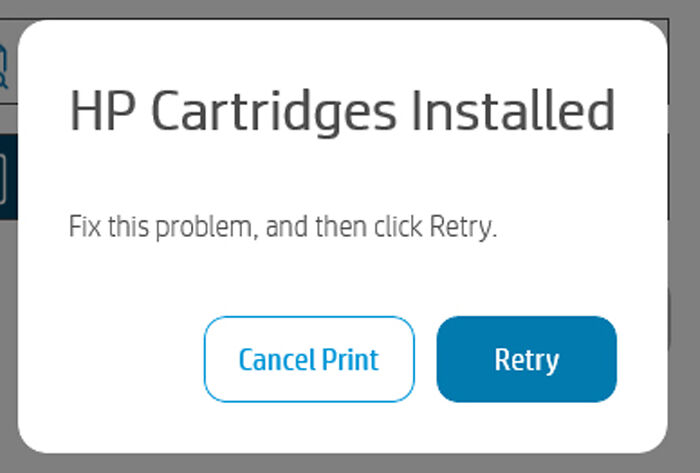Click the dimmed background above the dialog
Viewport: 700px width, 473px height.
[x=350, y=9]
